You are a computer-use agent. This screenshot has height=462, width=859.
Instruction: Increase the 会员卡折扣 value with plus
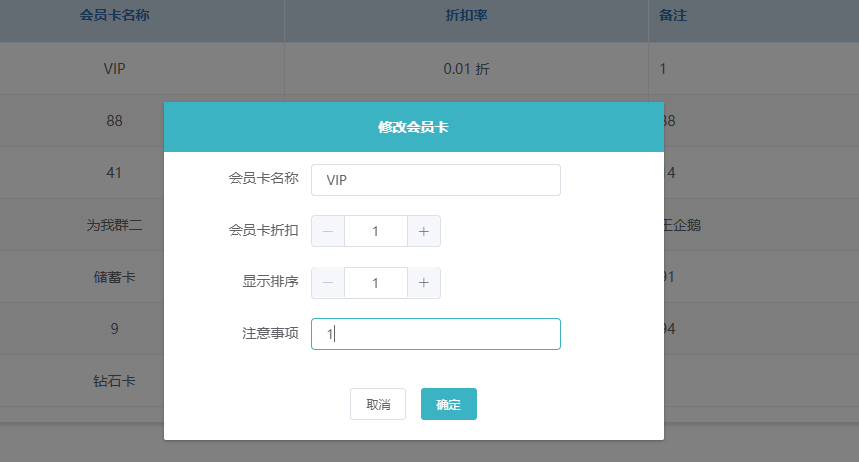tap(424, 231)
